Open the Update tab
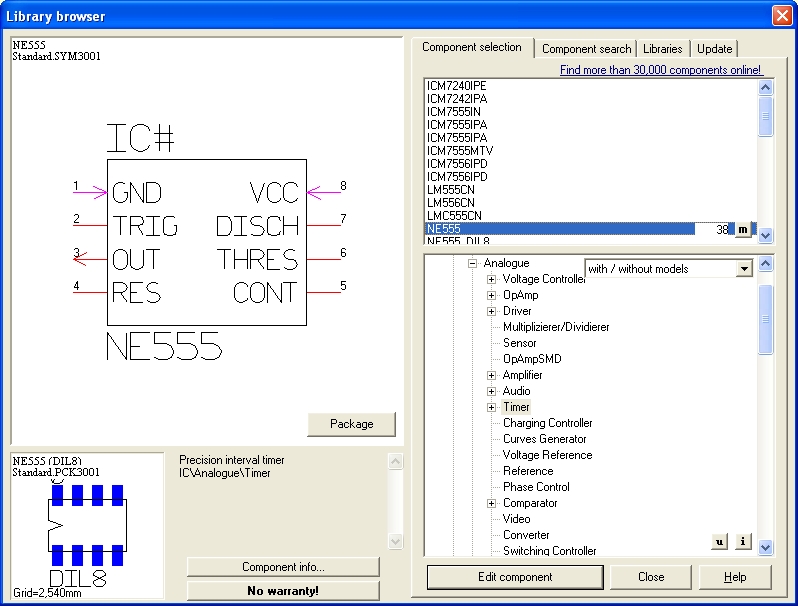This screenshot has height=606, width=798. point(714,48)
